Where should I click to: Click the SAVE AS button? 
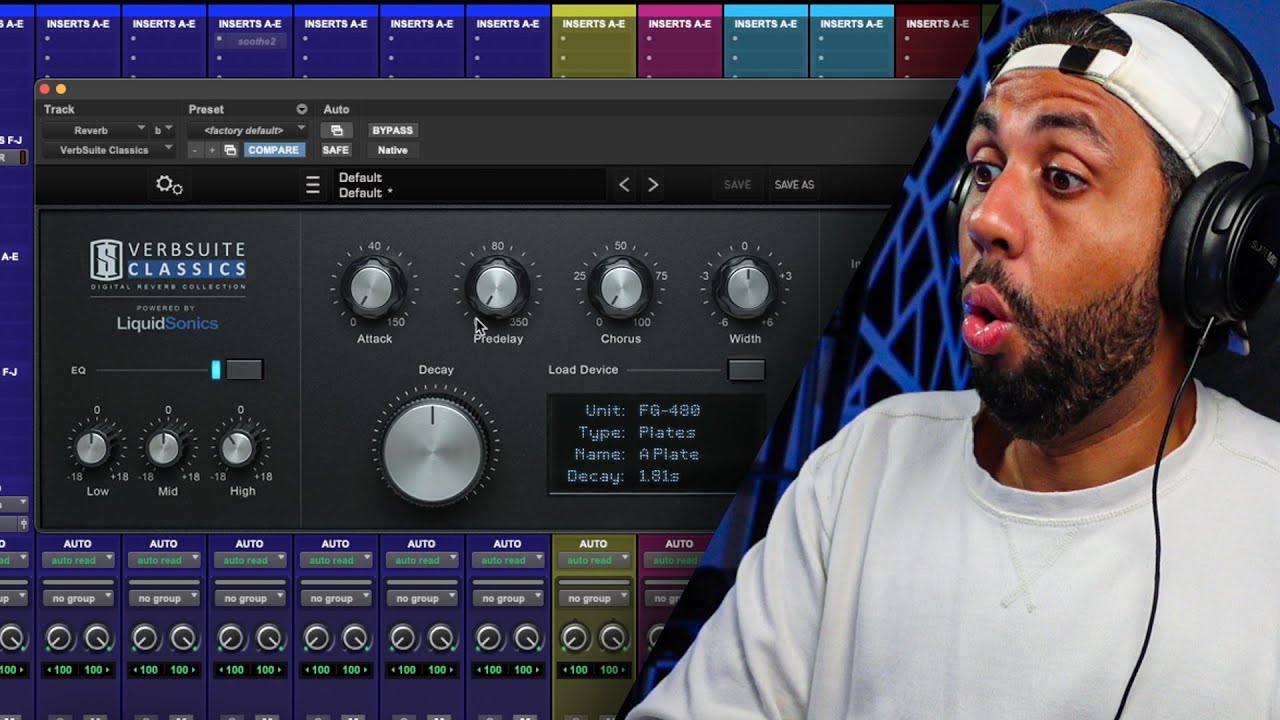coord(794,185)
